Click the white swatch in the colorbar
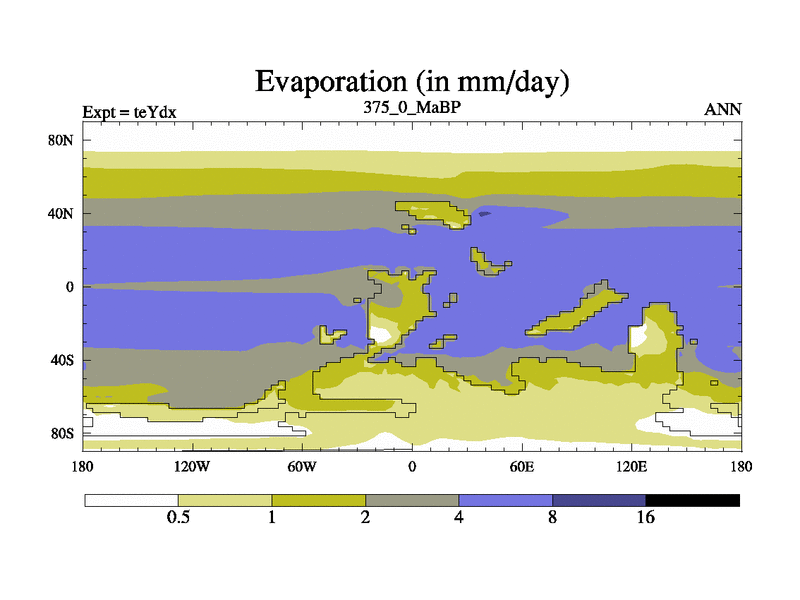Image resolution: width=800 pixels, height=600 pixels. point(131,499)
